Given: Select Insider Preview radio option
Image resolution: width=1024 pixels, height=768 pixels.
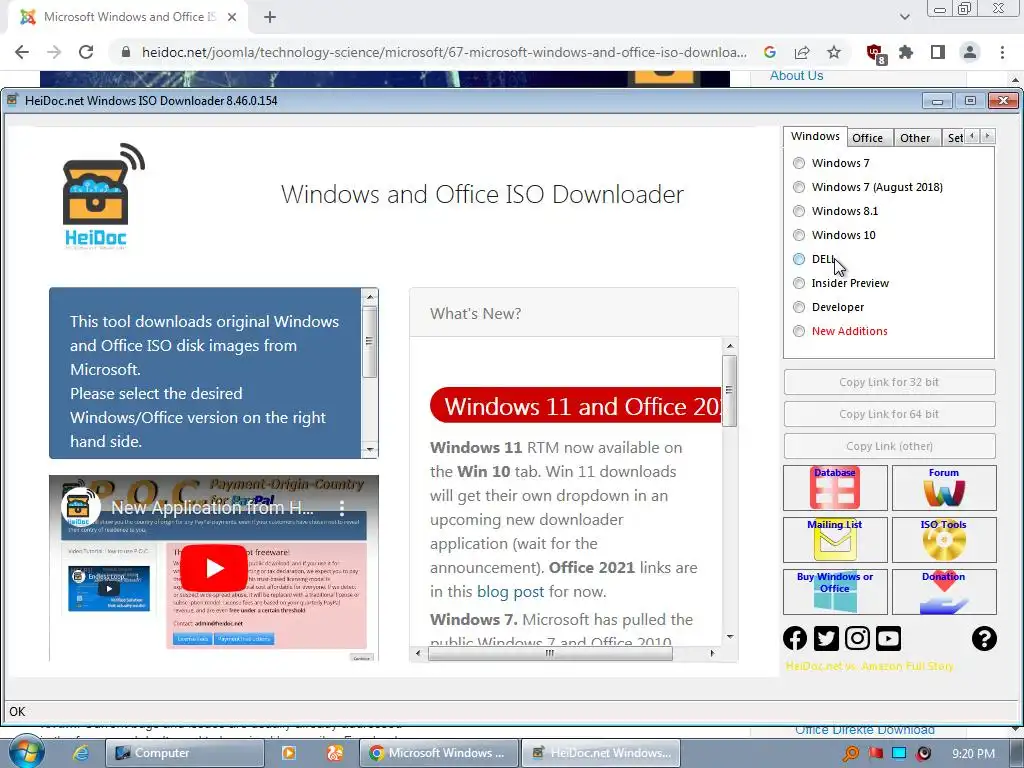Looking at the screenshot, I should (840, 283).
